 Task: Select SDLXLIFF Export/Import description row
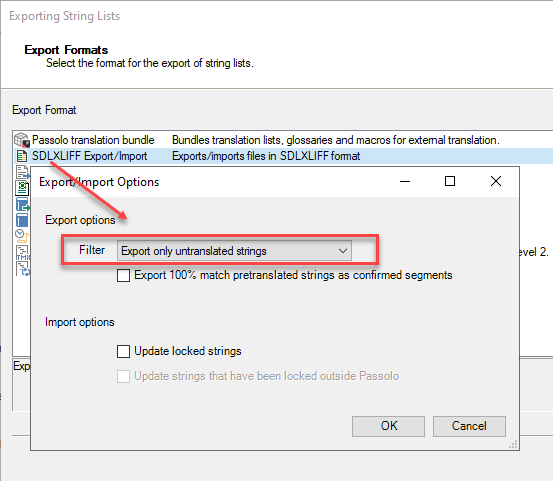(x=266, y=156)
